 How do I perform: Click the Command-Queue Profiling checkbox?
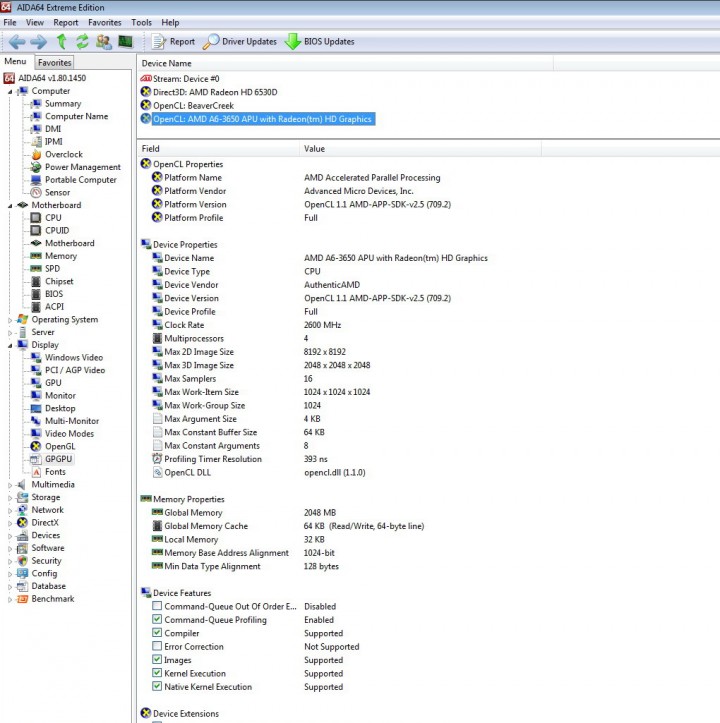pyautogui.click(x=157, y=619)
